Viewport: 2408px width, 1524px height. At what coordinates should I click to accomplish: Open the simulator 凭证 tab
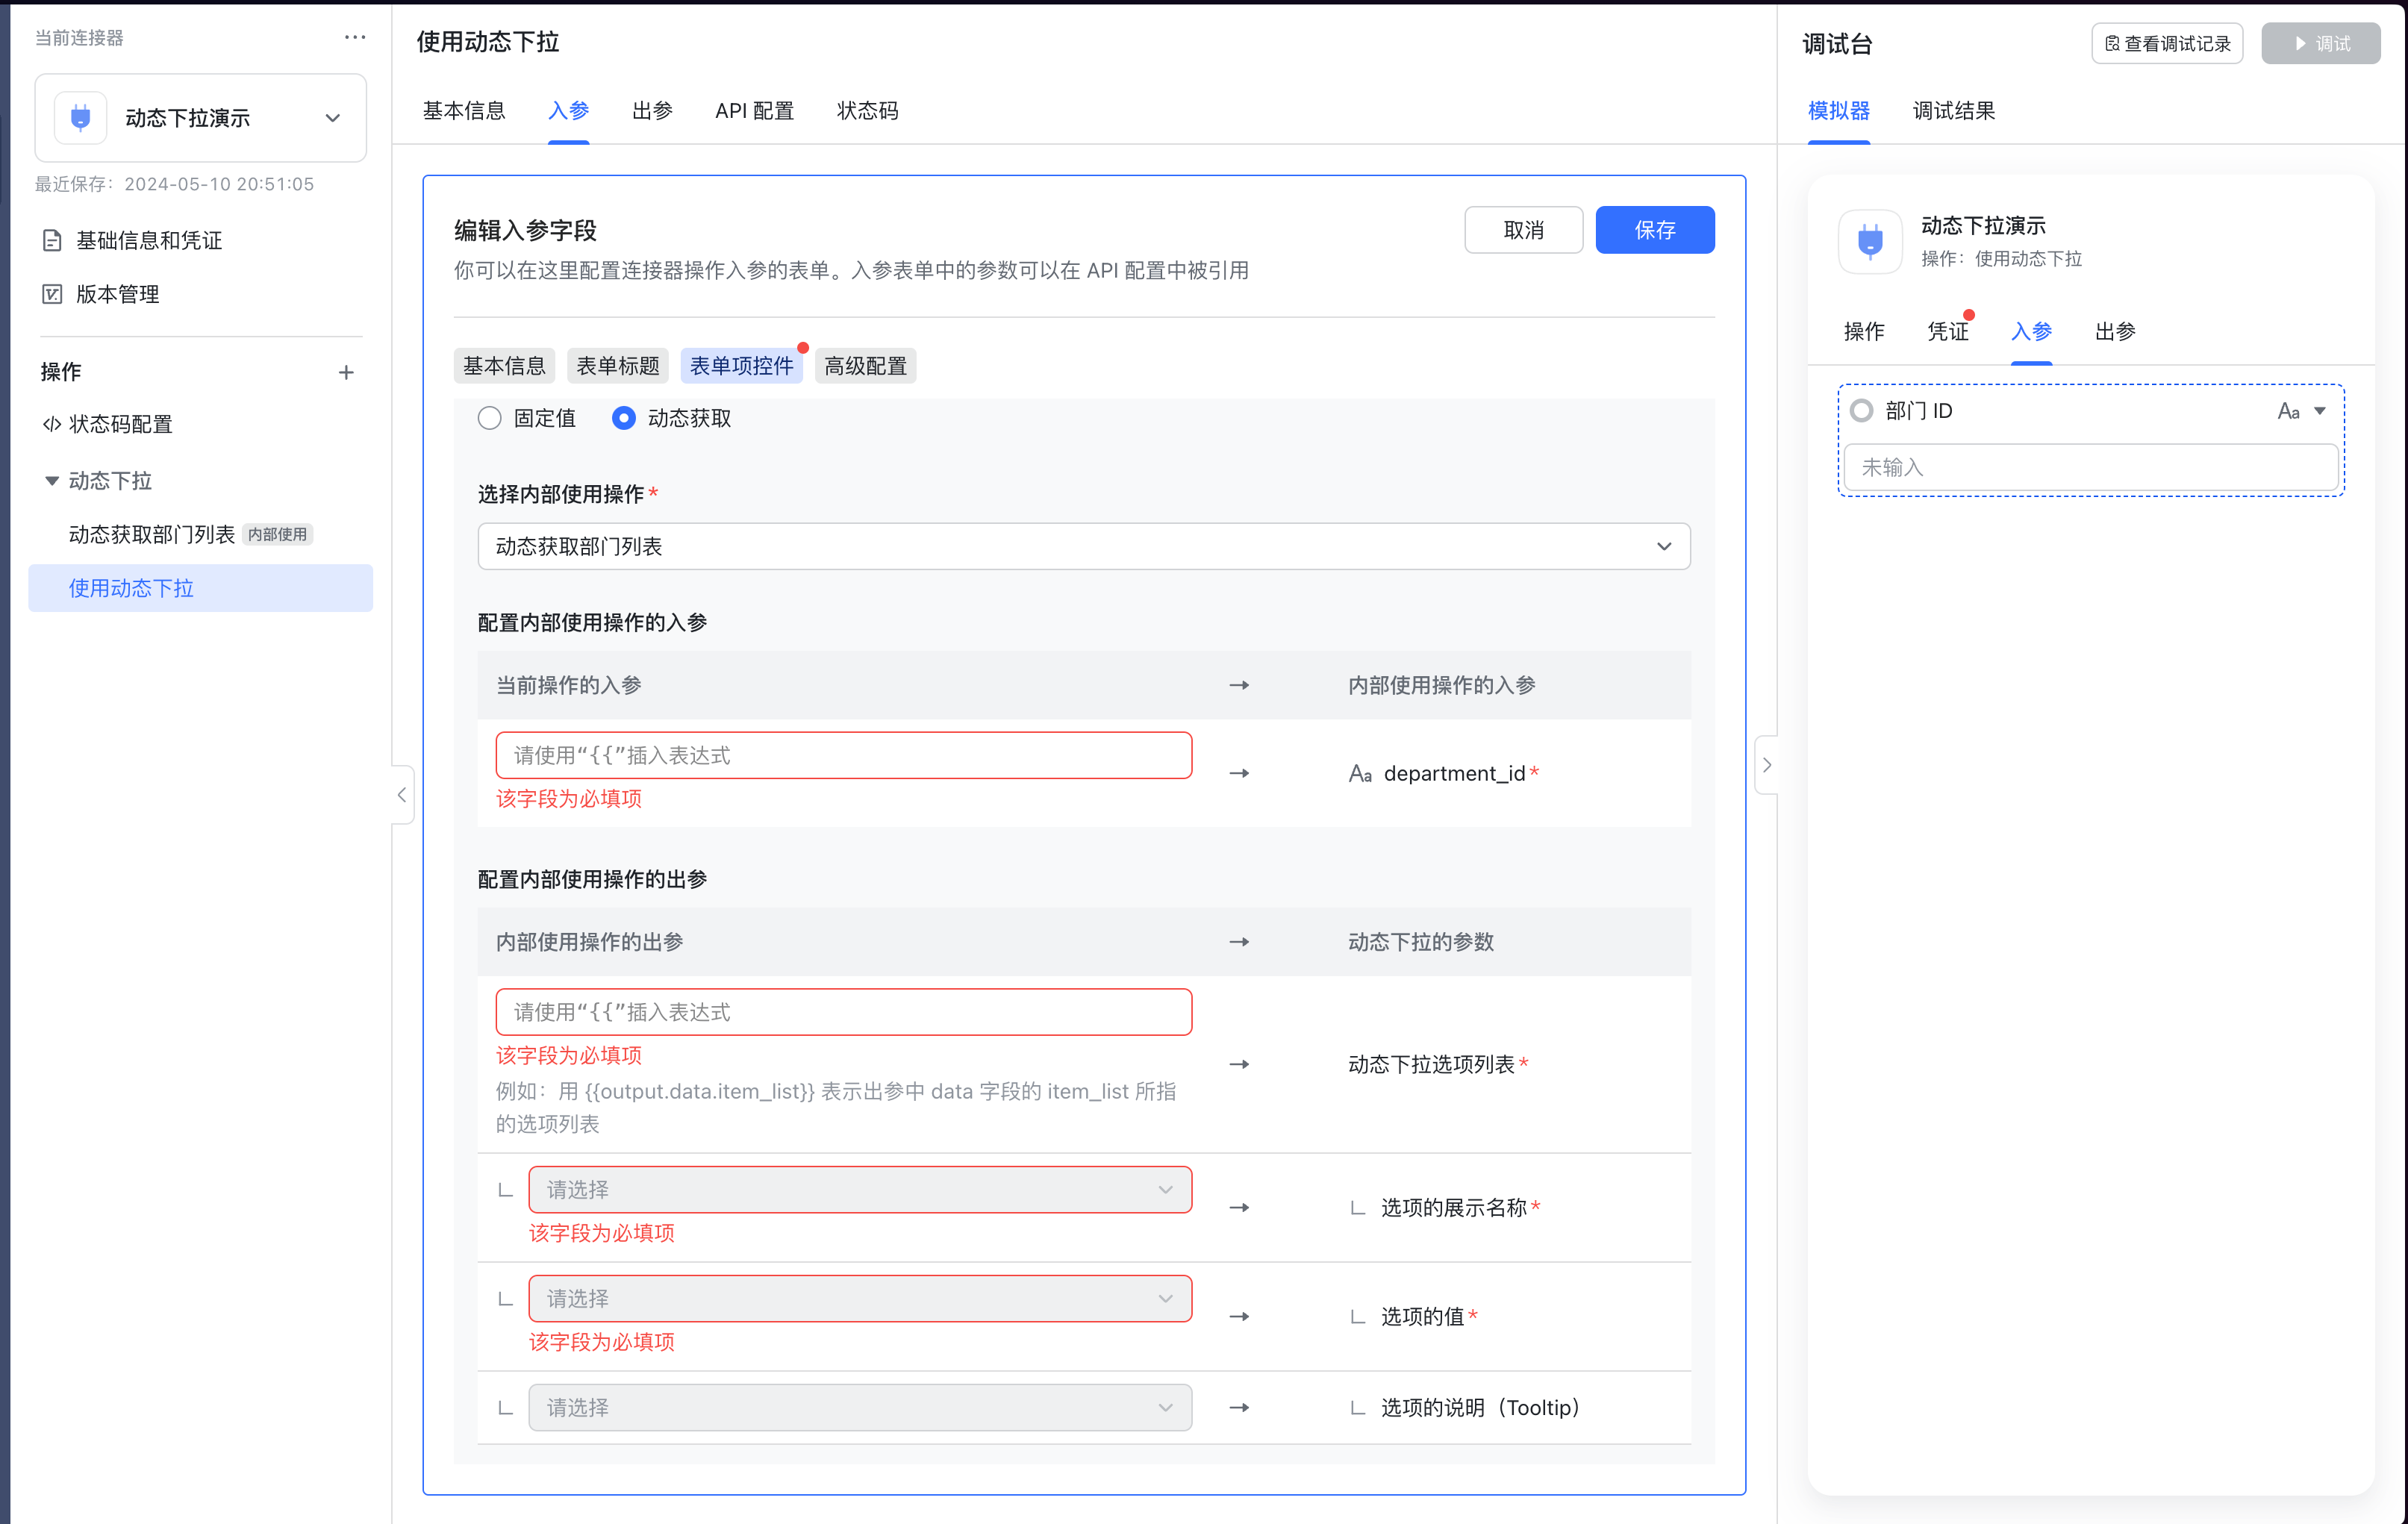[1948, 332]
